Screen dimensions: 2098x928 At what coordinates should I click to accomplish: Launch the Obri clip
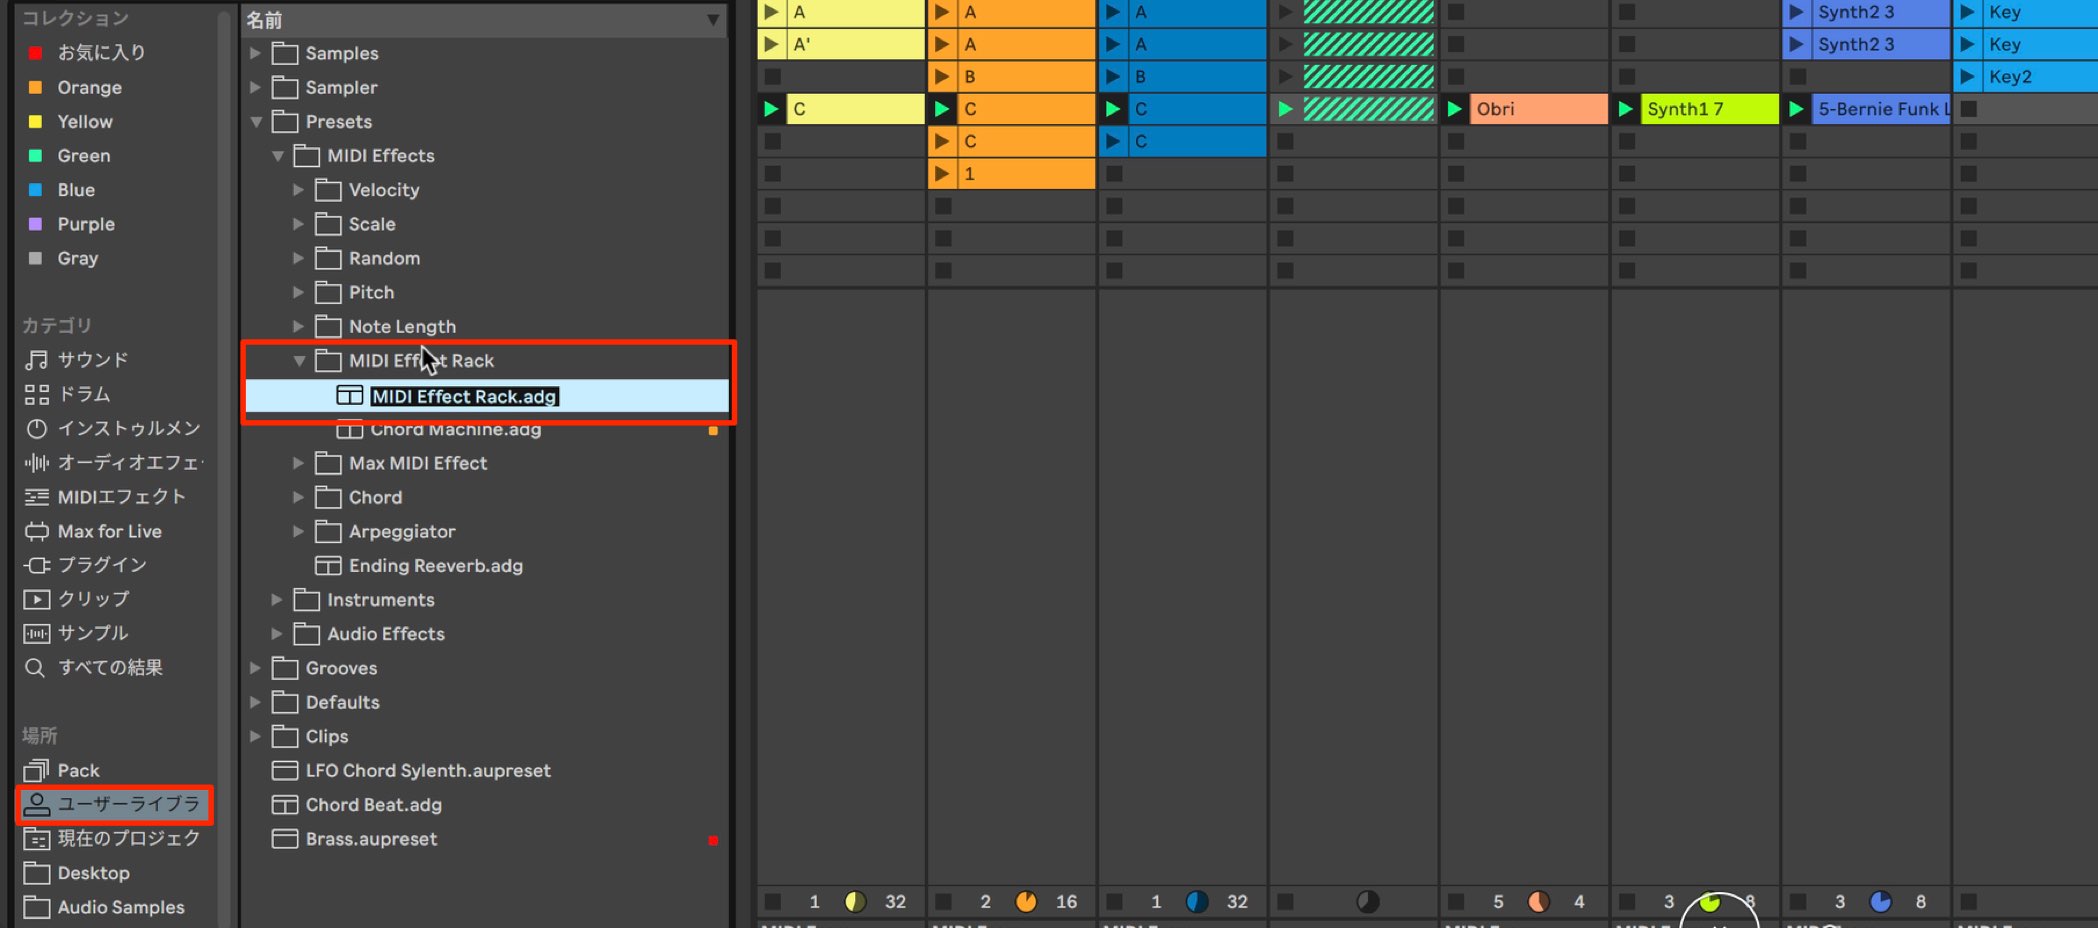(x=1455, y=109)
